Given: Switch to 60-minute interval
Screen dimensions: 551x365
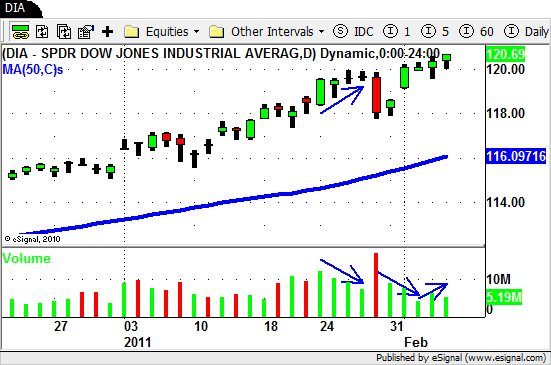Looking at the screenshot, I should (x=476, y=32).
